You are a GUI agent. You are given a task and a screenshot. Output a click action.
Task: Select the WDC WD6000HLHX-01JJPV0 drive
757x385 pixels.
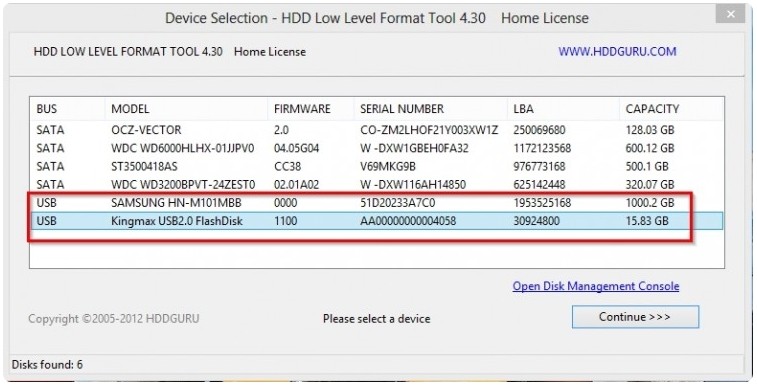coord(377,148)
